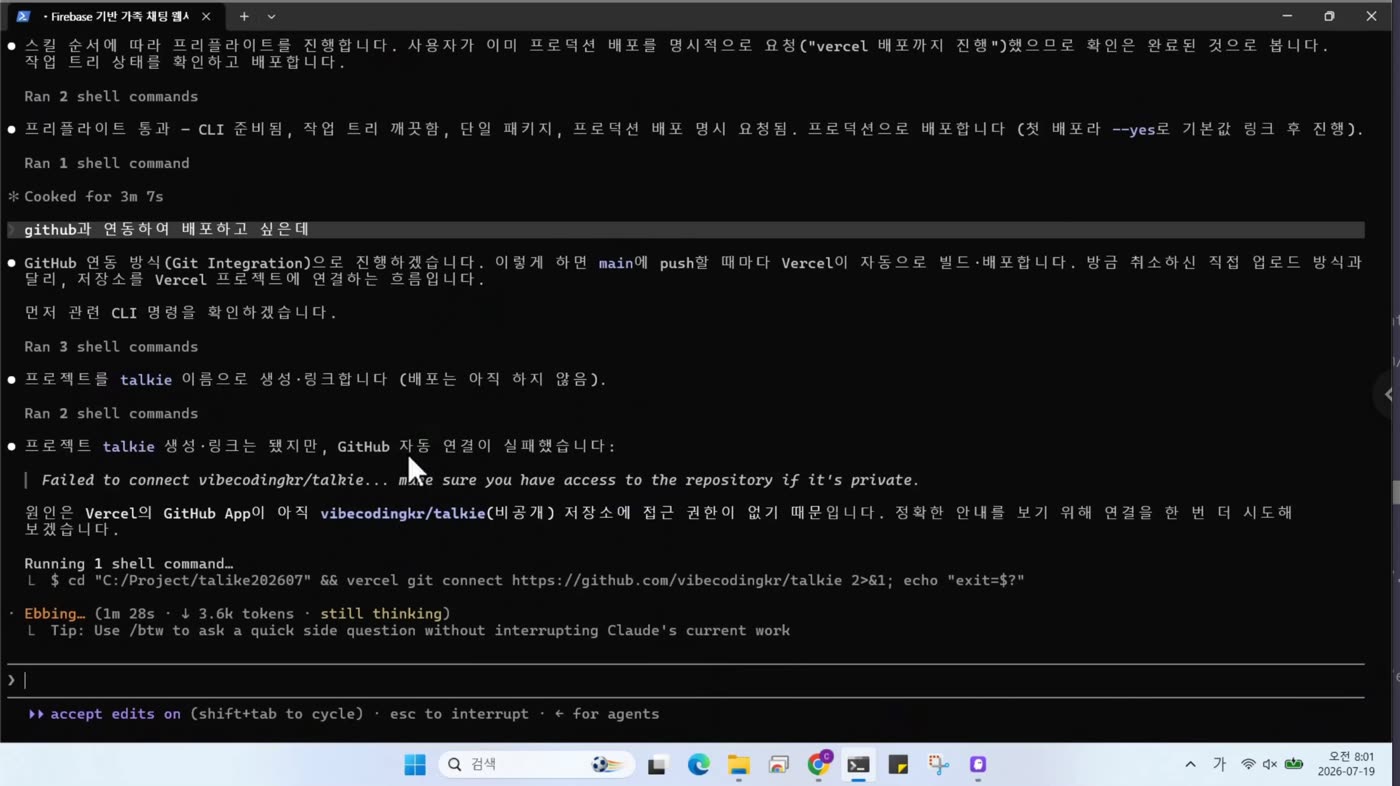Close the Firebase terminal tab

(x=206, y=16)
